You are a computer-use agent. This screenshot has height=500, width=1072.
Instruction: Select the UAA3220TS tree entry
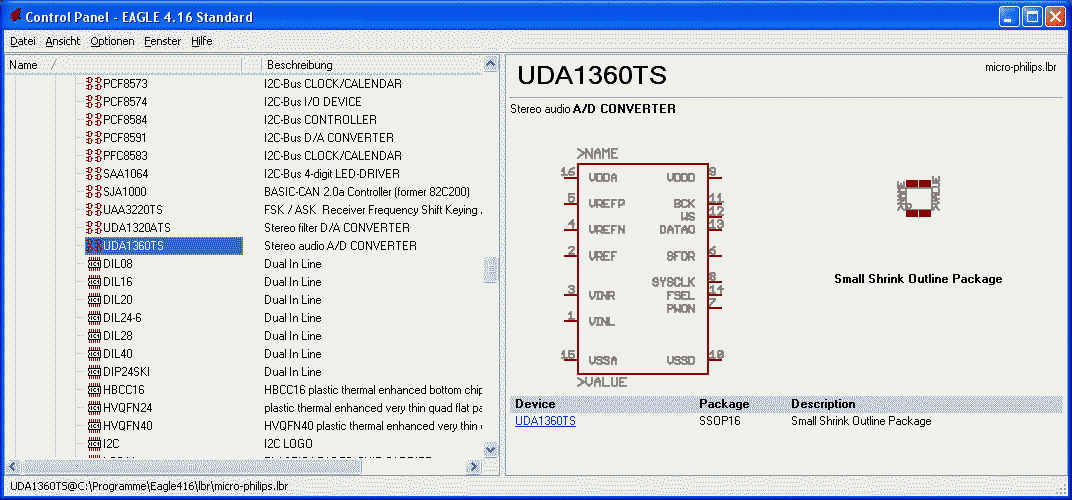pos(133,209)
